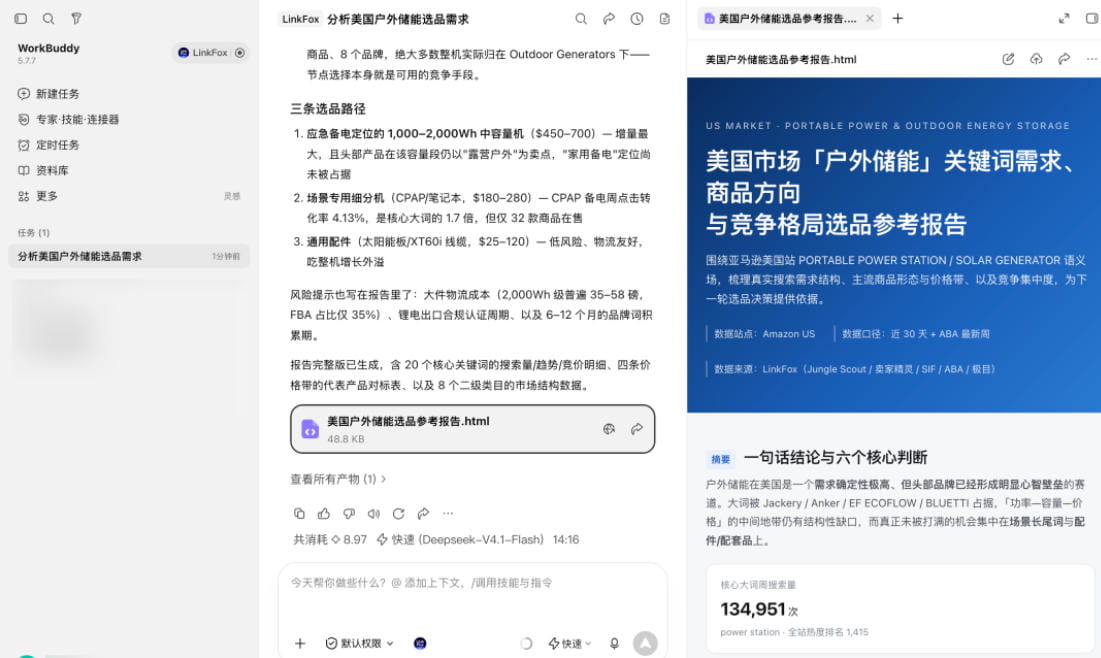Screen dimensions: 1101x658
Task: Open the 快速 model speed dropdown
Action: click(569, 643)
